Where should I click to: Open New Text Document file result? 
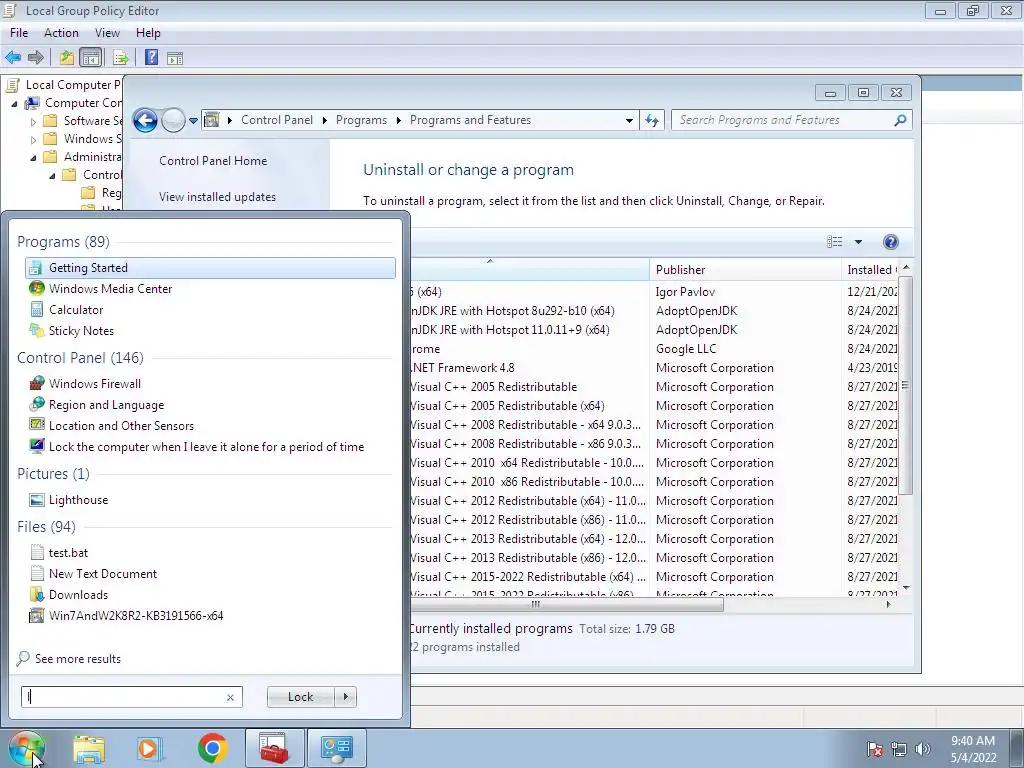click(103, 573)
